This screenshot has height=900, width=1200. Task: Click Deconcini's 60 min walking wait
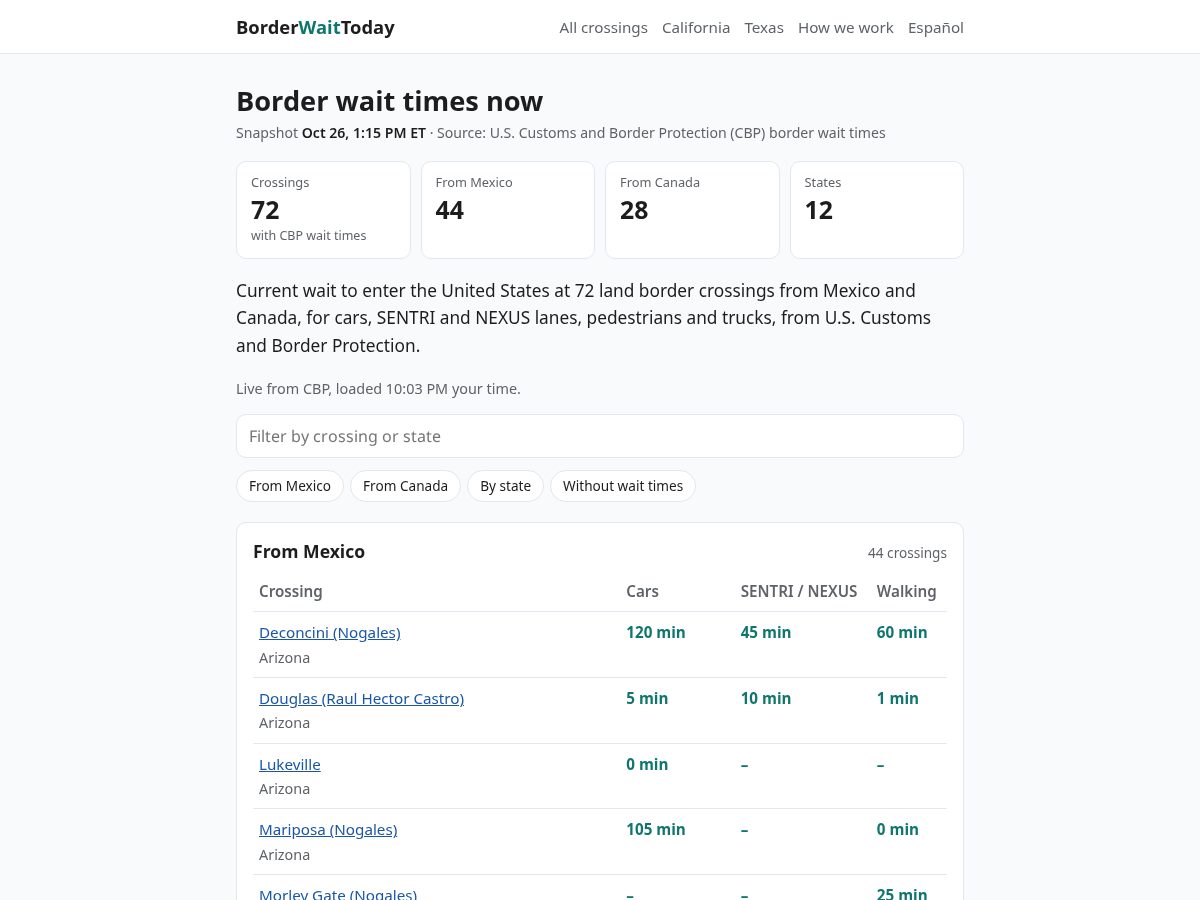click(902, 633)
